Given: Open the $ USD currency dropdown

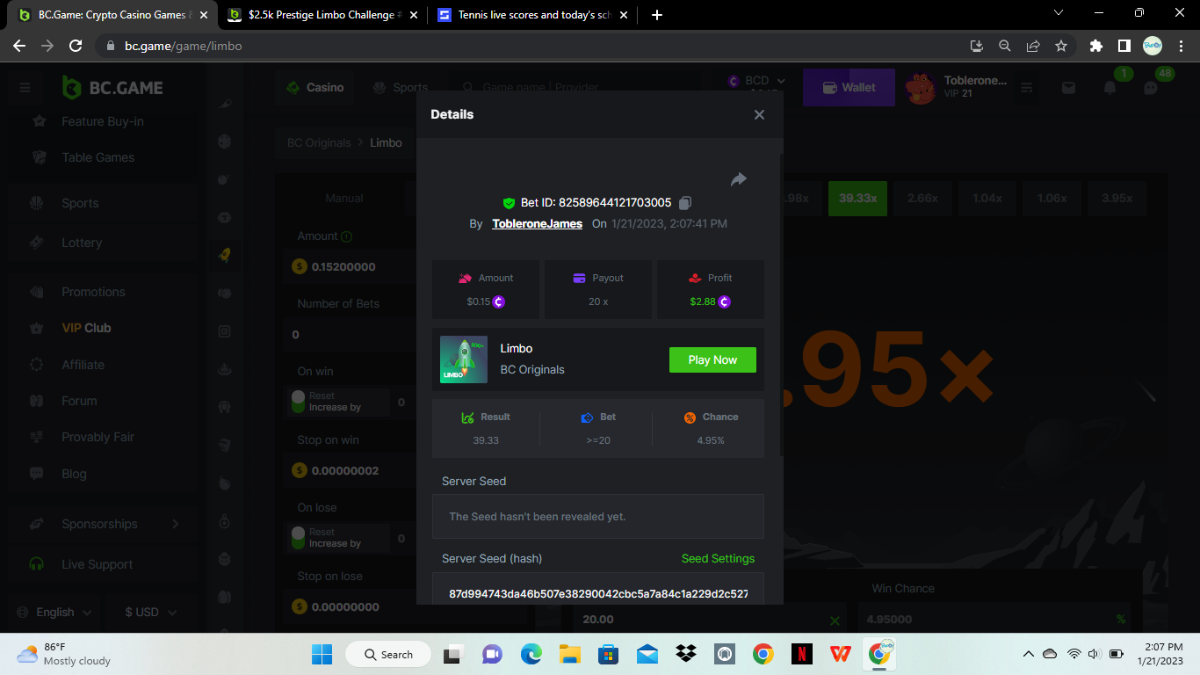Looking at the screenshot, I should click(x=151, y=612).
